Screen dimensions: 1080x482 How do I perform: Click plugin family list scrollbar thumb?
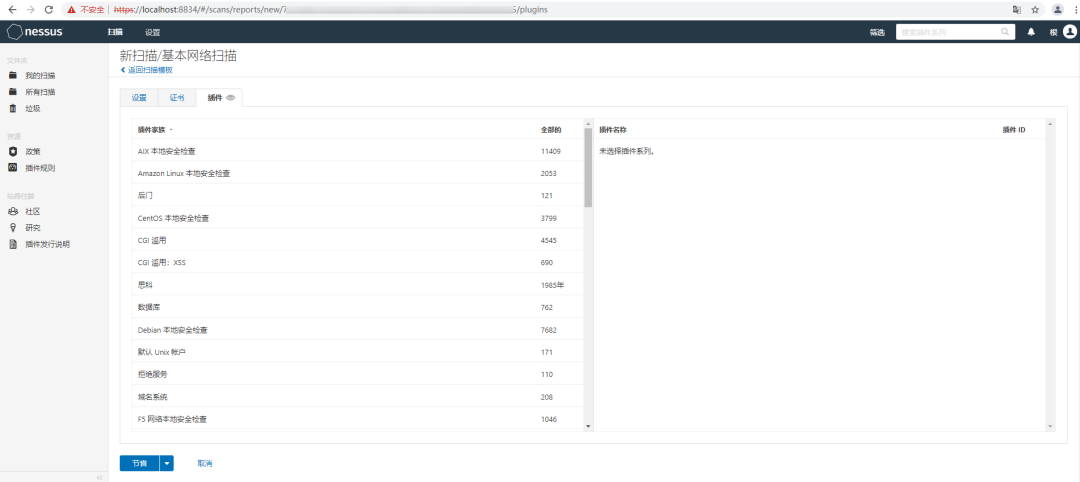click(x=588, y=168)
